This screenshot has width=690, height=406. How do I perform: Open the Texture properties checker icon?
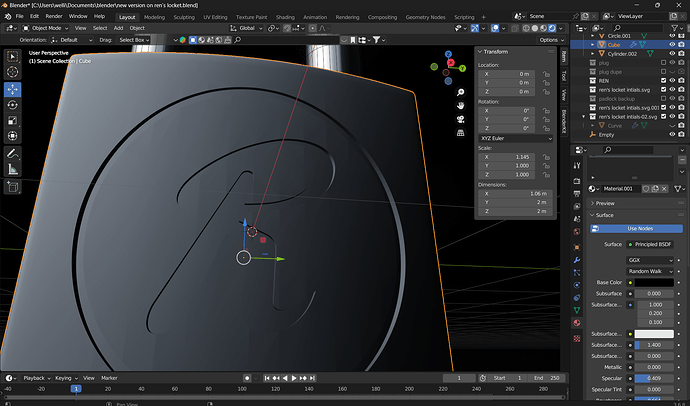click(x=577, y=338)
